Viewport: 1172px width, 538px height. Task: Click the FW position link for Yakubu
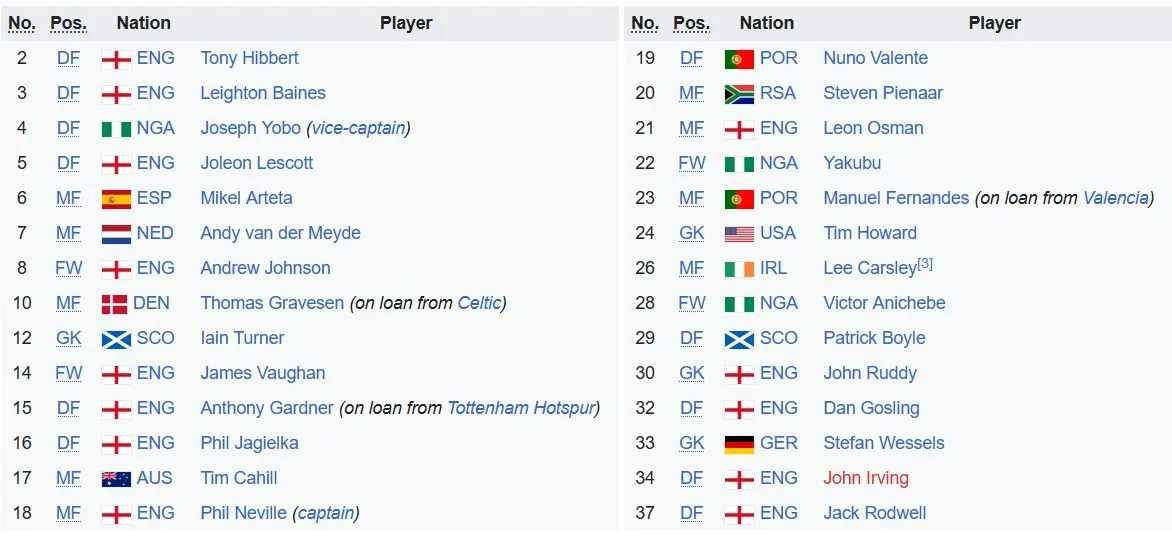pos(691,163)
